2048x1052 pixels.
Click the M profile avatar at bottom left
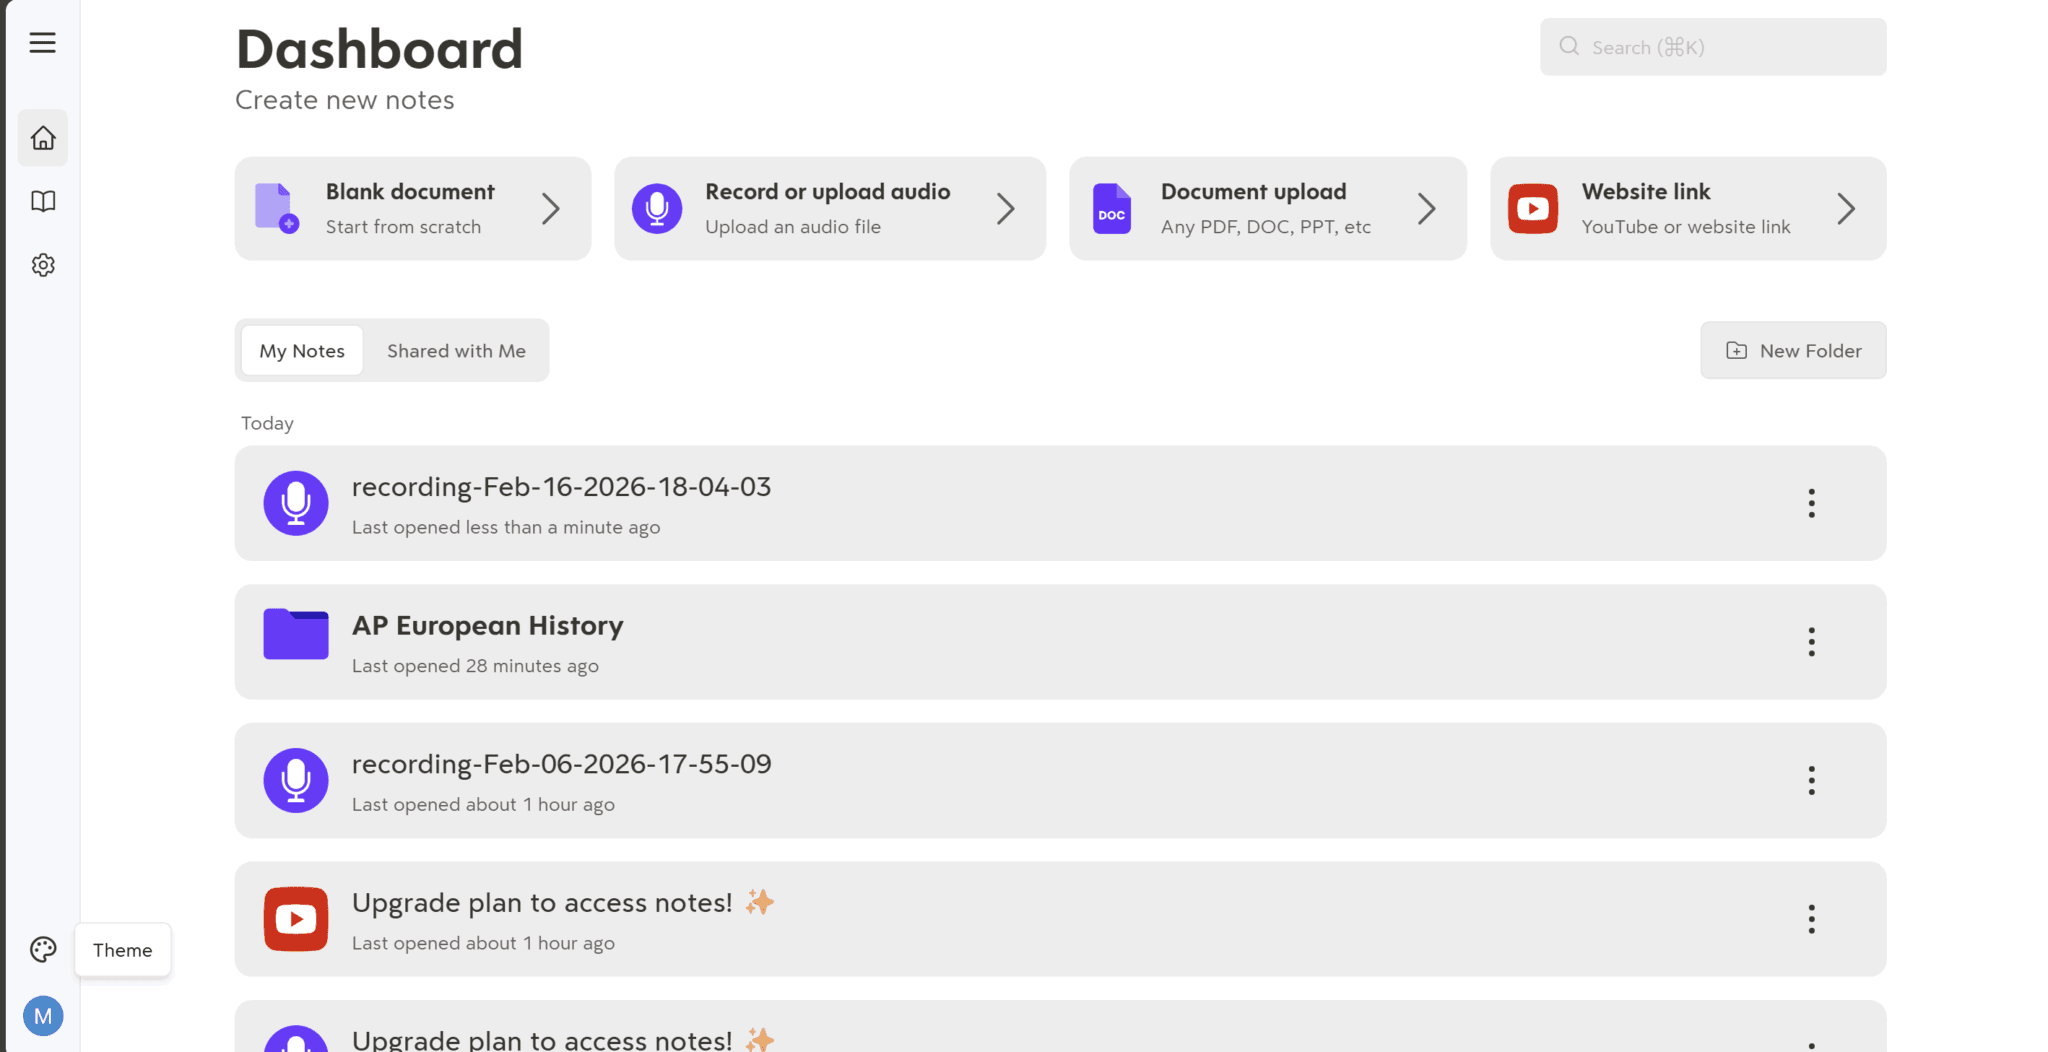click(x=43, y=1015)
